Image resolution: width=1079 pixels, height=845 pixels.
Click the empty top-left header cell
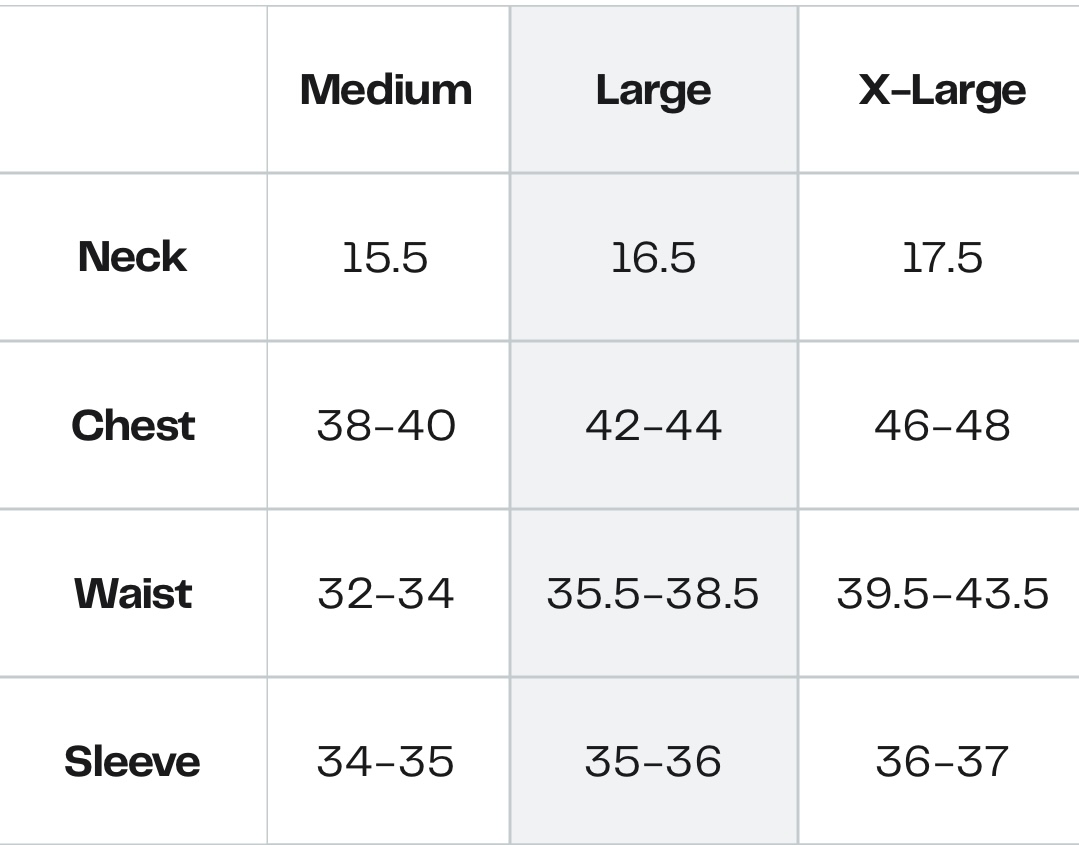[133, 89]
